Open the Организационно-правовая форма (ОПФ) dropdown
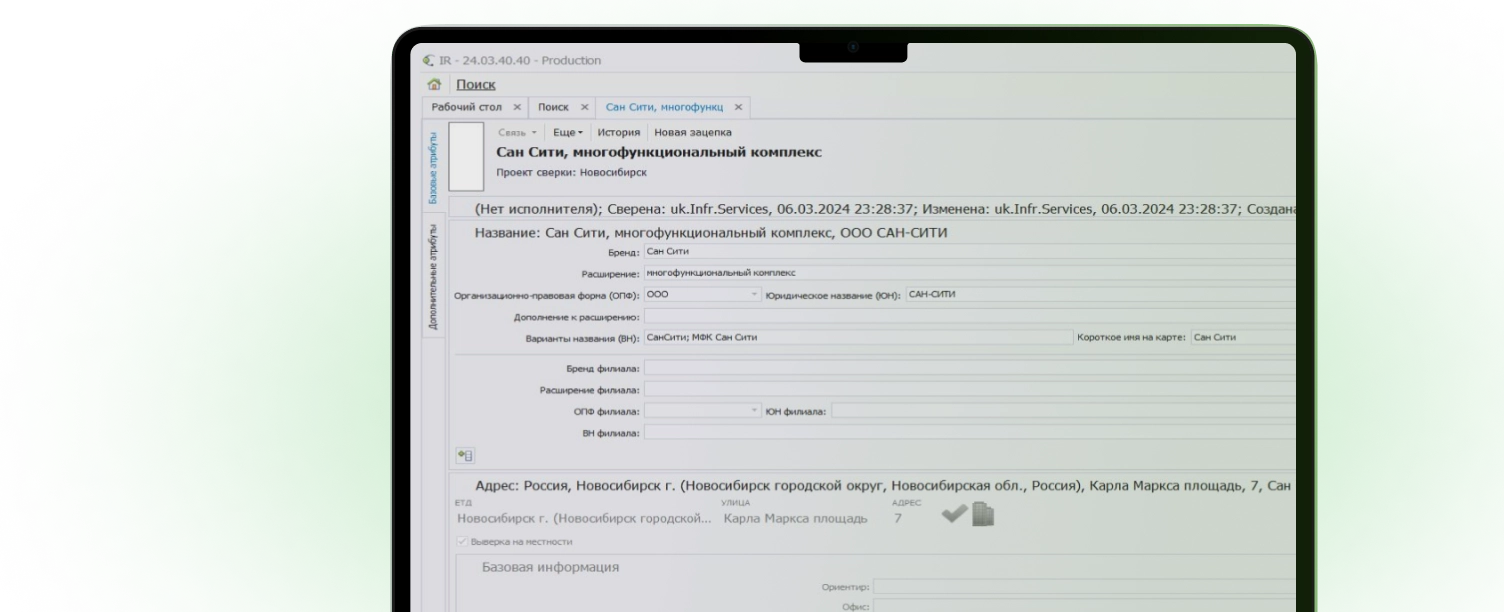The image size is (1504, 612). point(755,295)
